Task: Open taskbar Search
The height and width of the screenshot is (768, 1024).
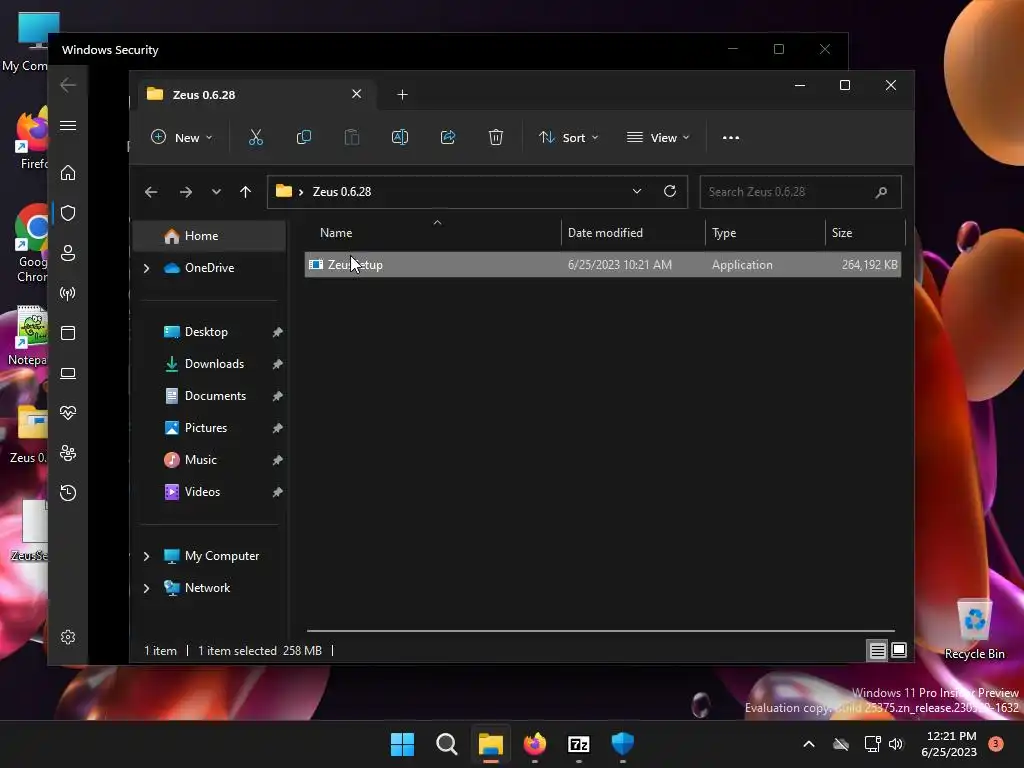Action: tap(447, 744)
